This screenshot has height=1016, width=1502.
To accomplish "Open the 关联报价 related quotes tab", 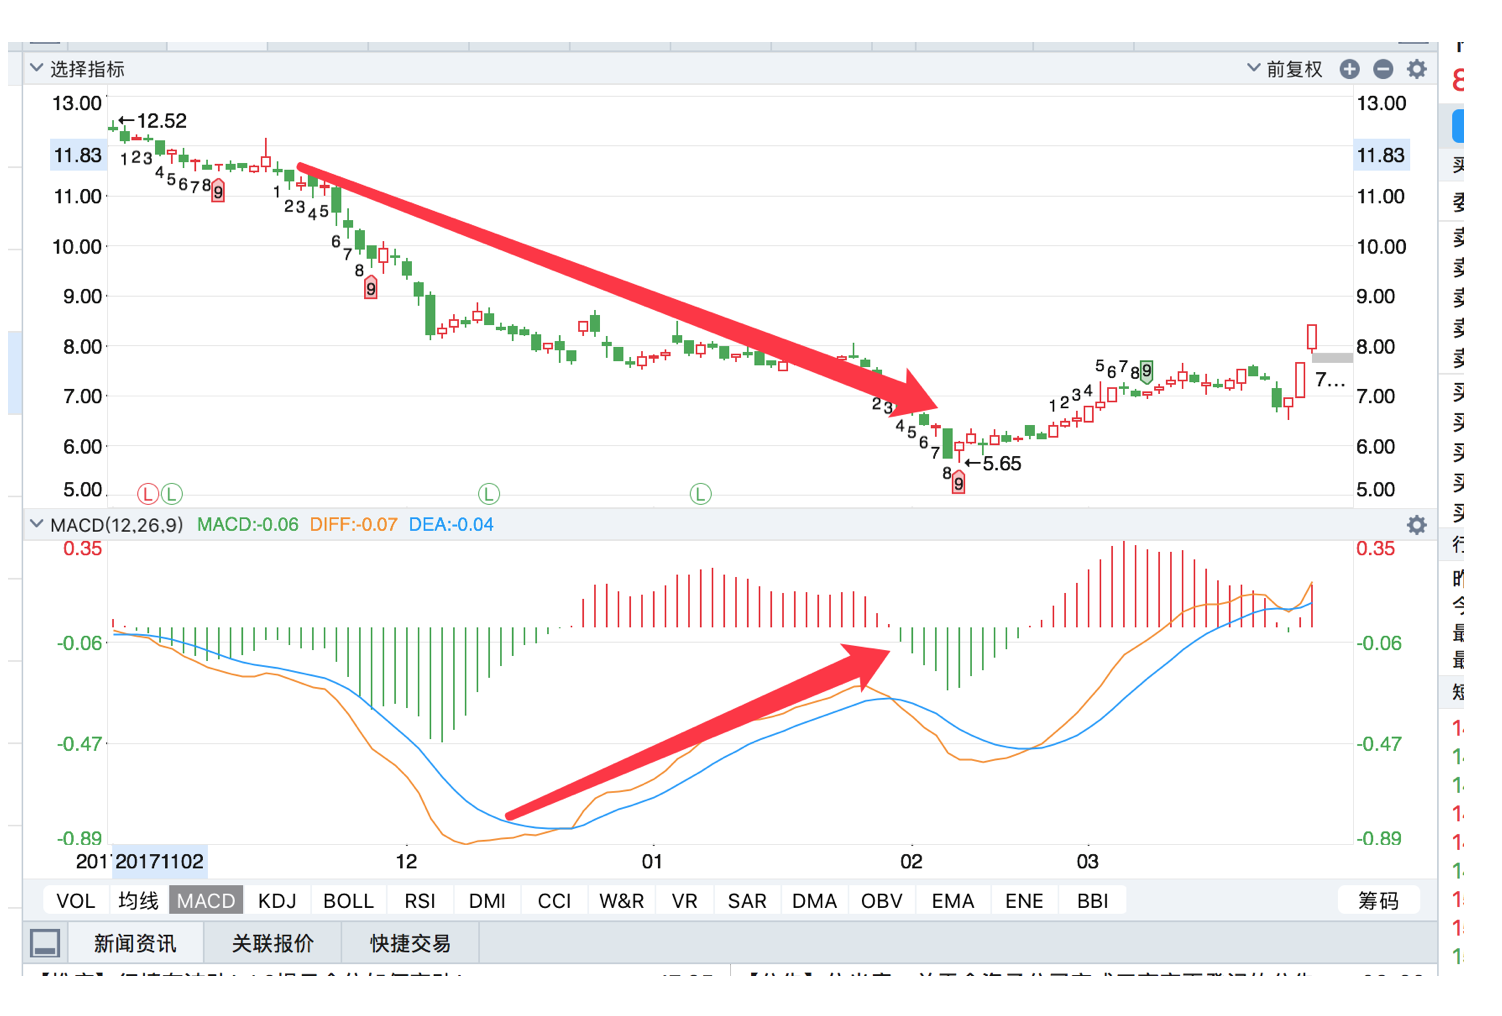I will (x=273, y=942).
